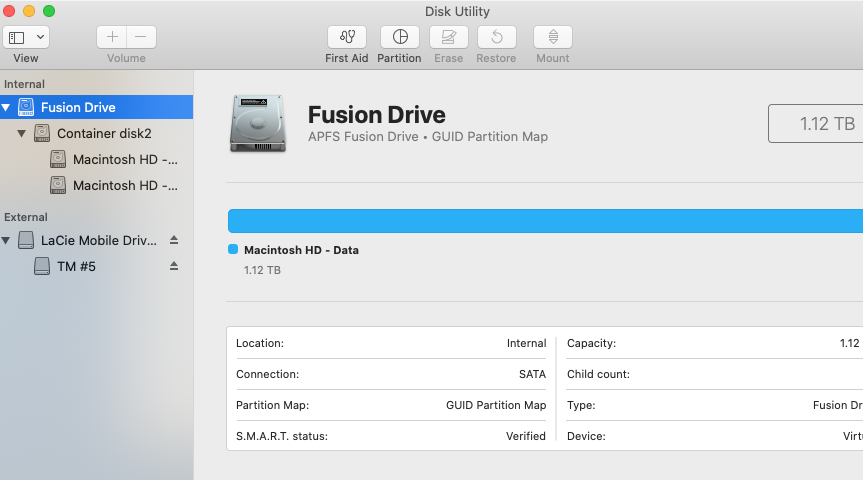Viewport: 863px width, 480px height.
Task: Click the Type row label
Action: tap(581, 405)
